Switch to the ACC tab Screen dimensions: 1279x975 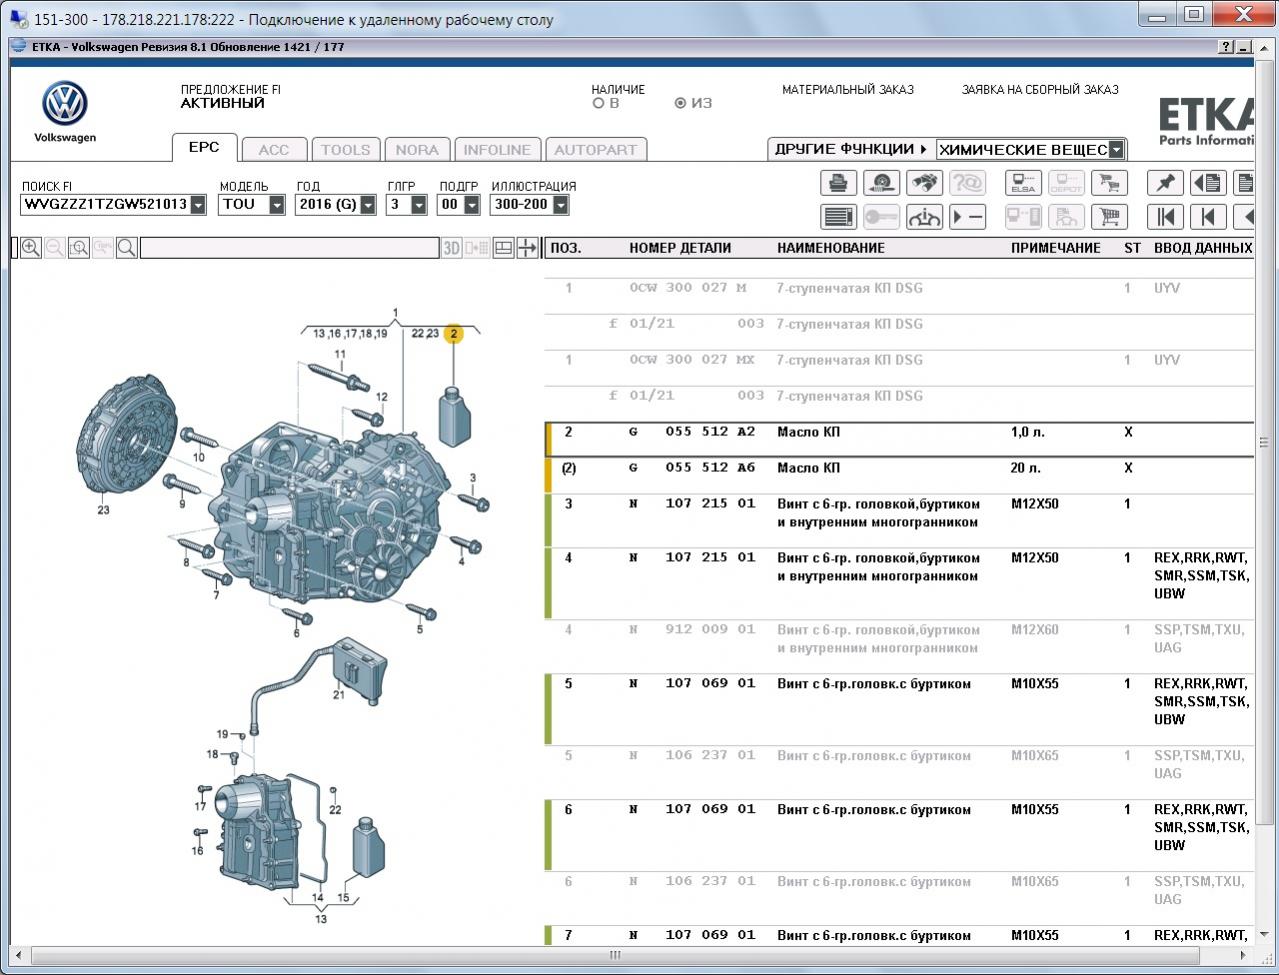pyautogui.click(x=273, y=150)
